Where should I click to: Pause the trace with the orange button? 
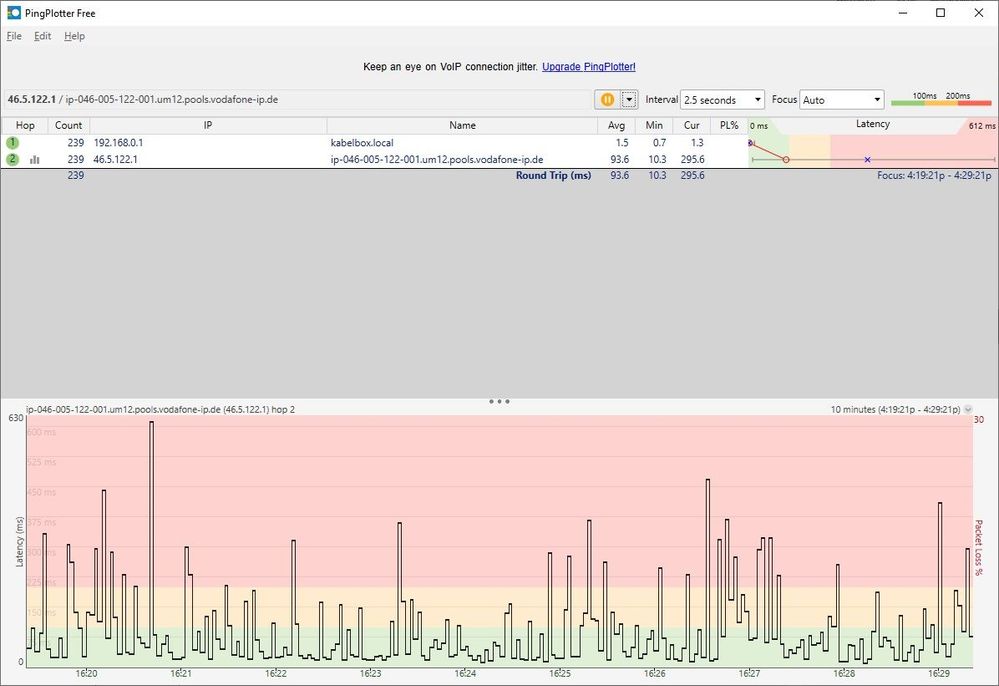point(607,99)
